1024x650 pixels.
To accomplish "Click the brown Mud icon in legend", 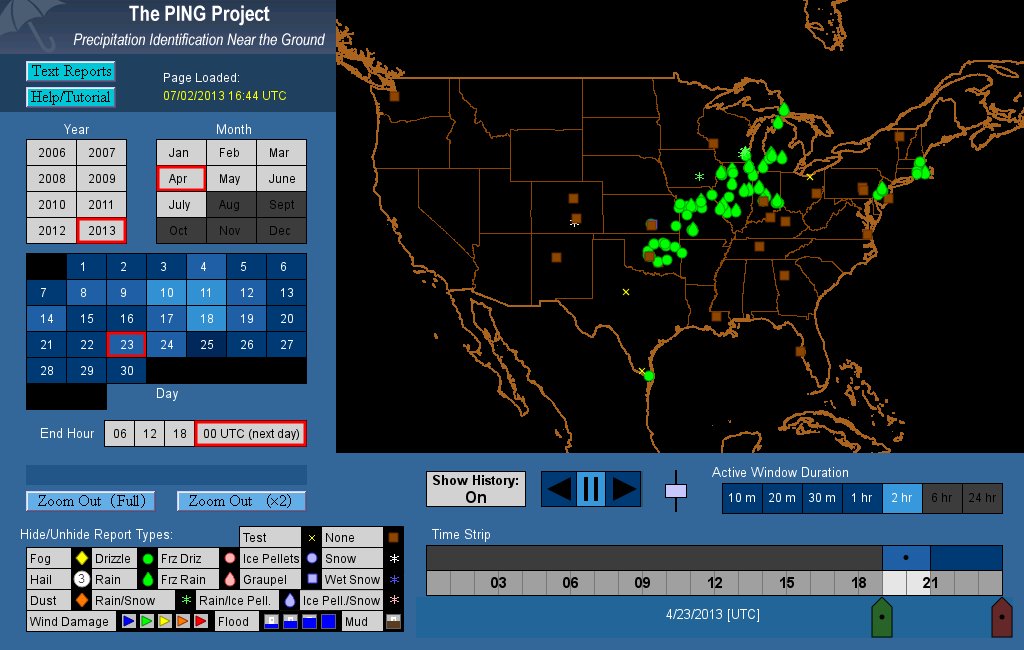I will [393, 621].
